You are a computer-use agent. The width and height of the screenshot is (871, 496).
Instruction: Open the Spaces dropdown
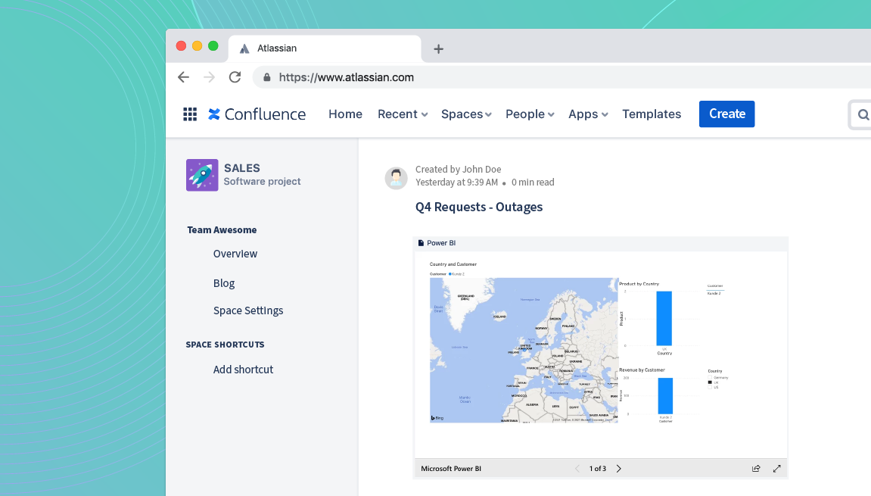click(466, 114)
